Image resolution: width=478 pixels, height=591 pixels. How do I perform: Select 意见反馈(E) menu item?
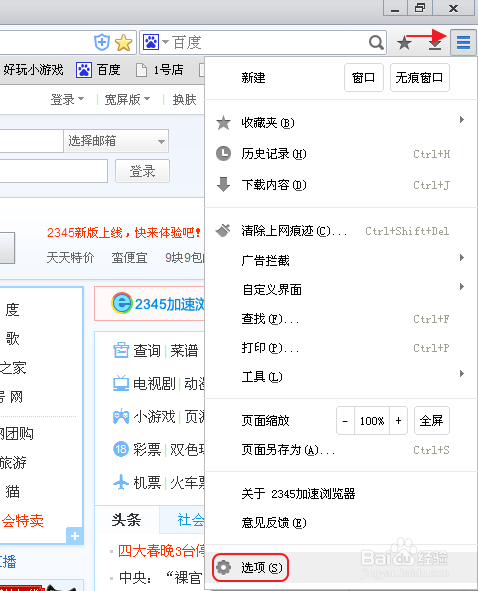(341, 522)
